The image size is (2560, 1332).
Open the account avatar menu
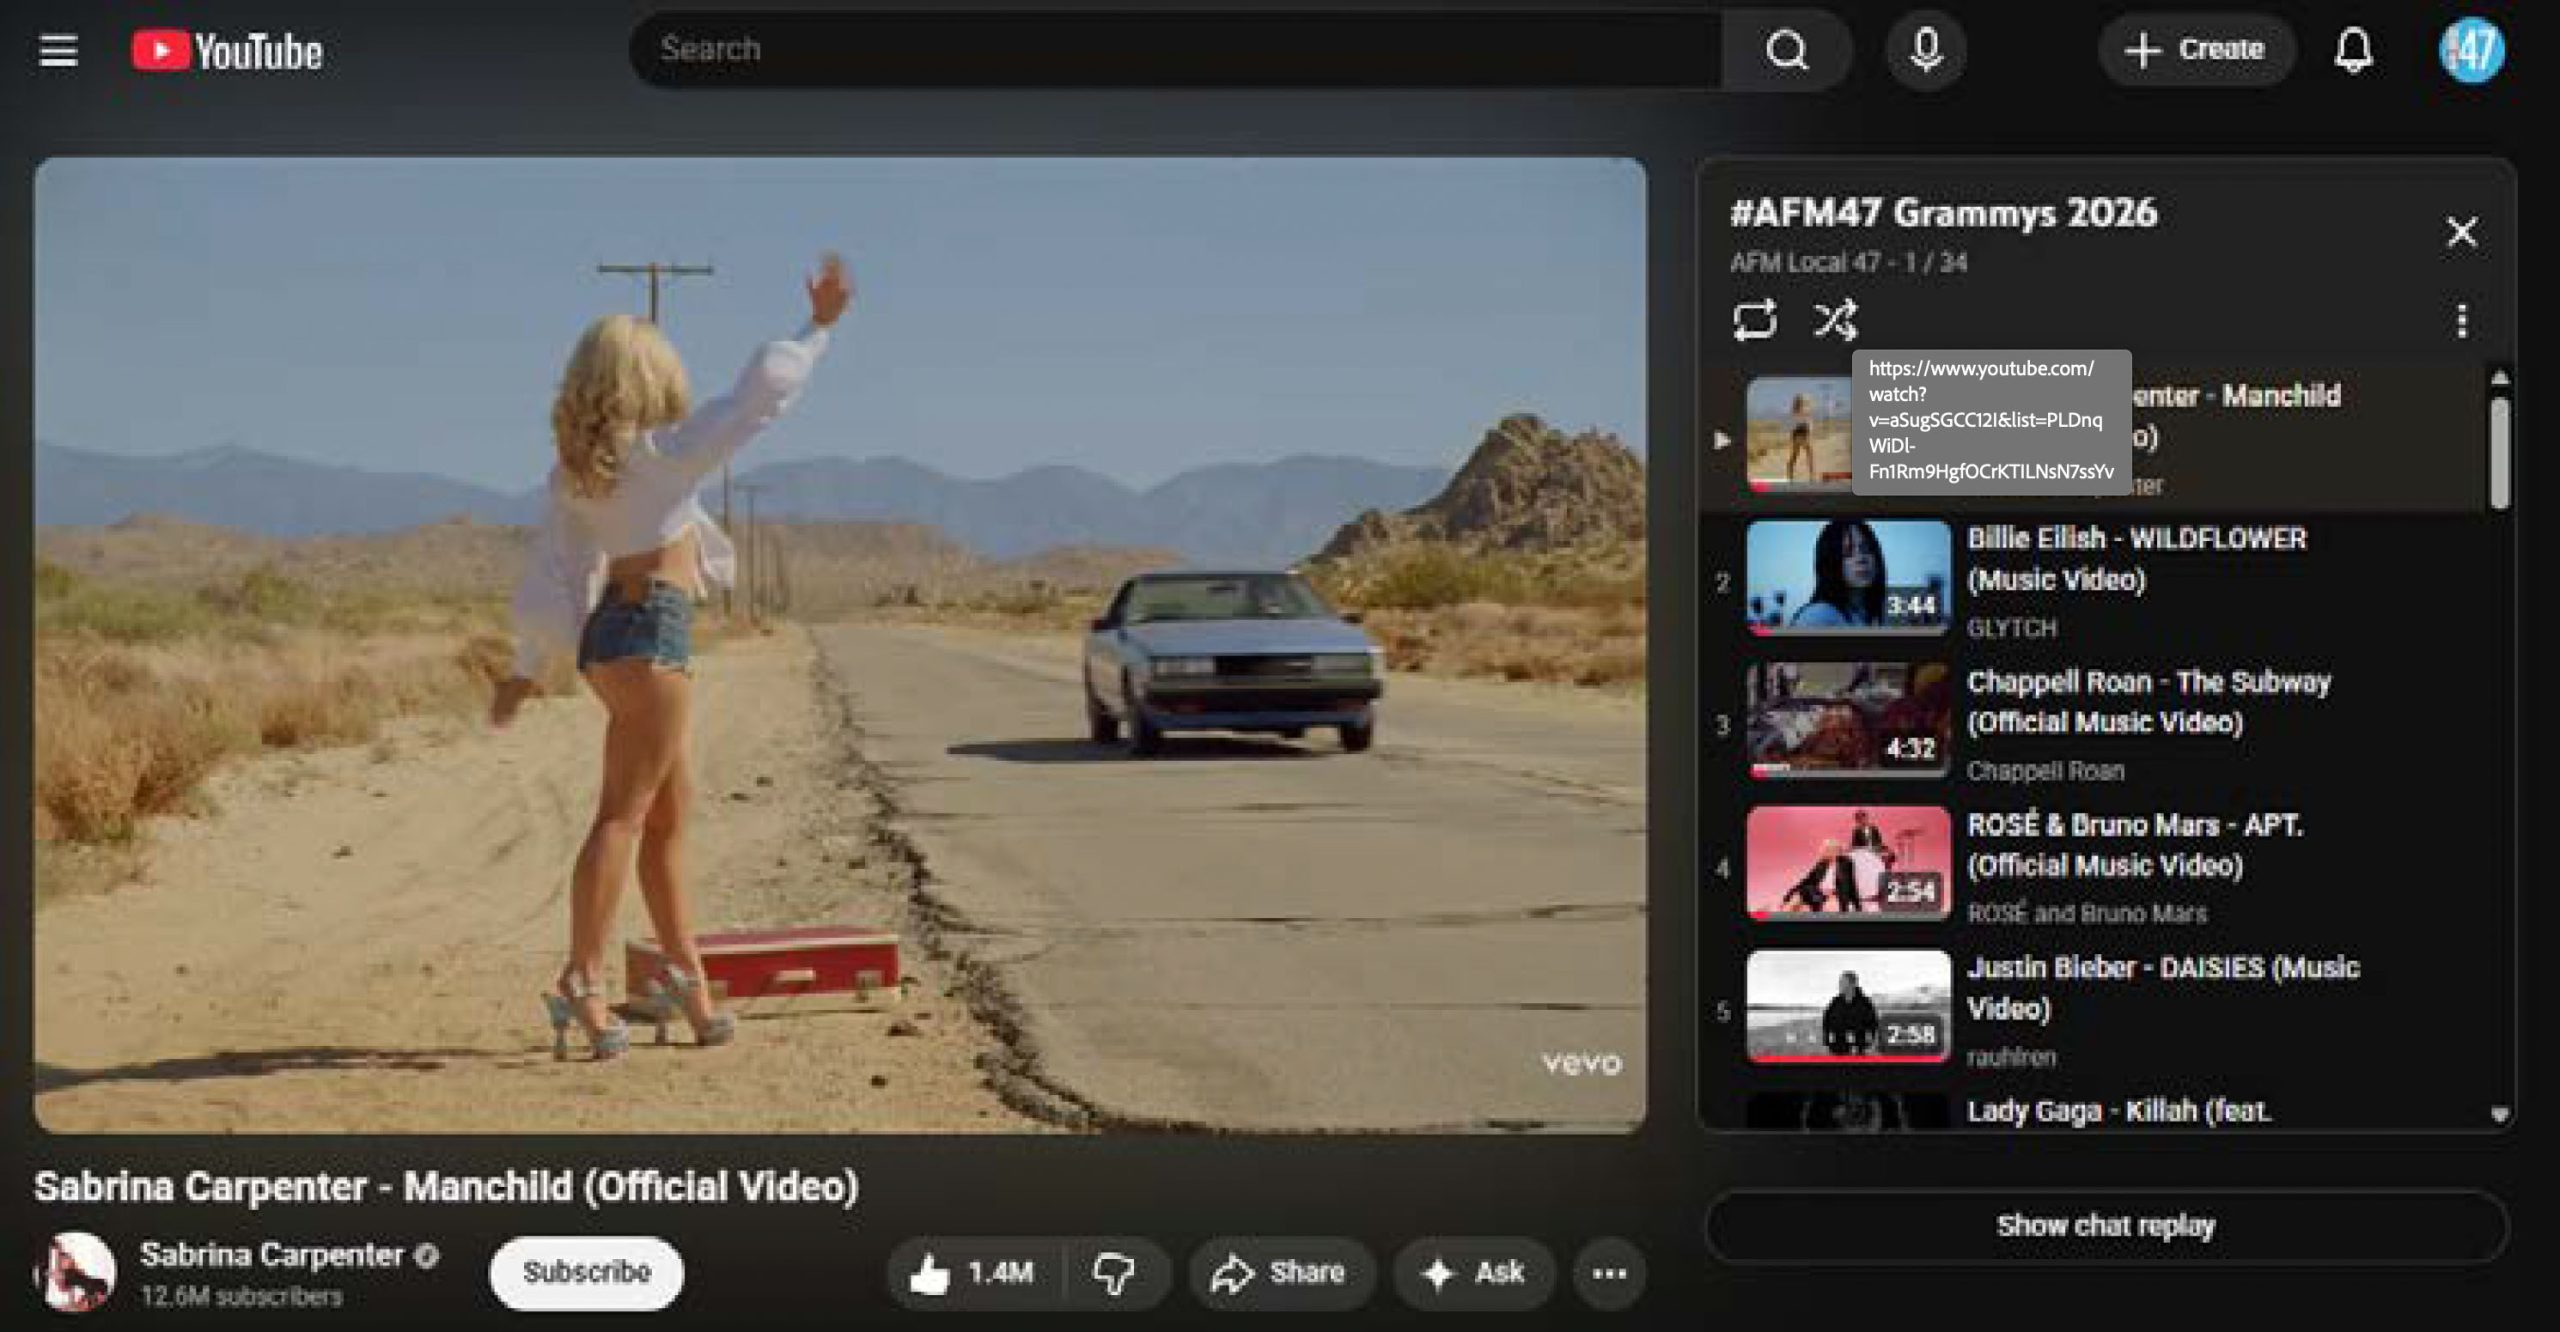pos(2471,50)
